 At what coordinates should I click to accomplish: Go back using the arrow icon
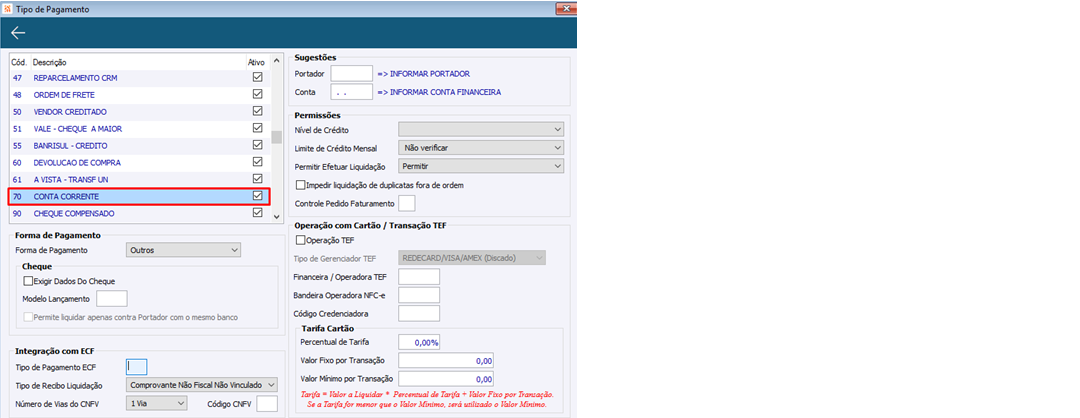pos(18,33)
